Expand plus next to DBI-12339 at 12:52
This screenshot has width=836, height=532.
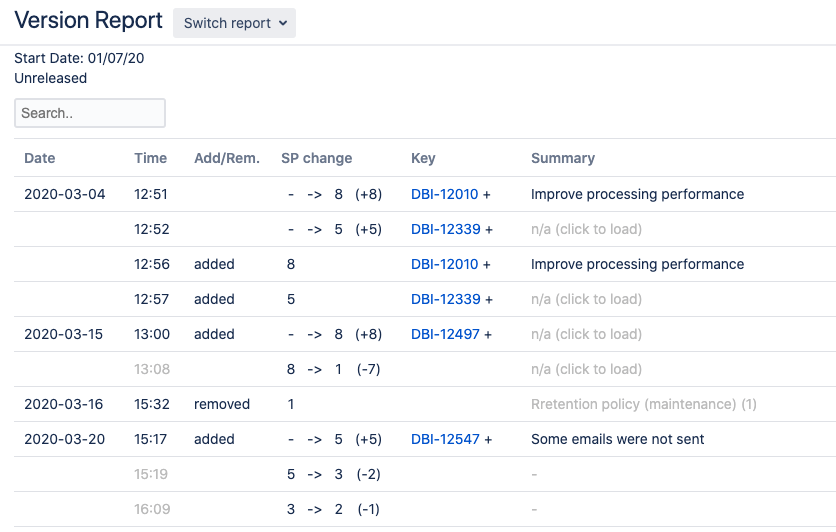(489, 230)
